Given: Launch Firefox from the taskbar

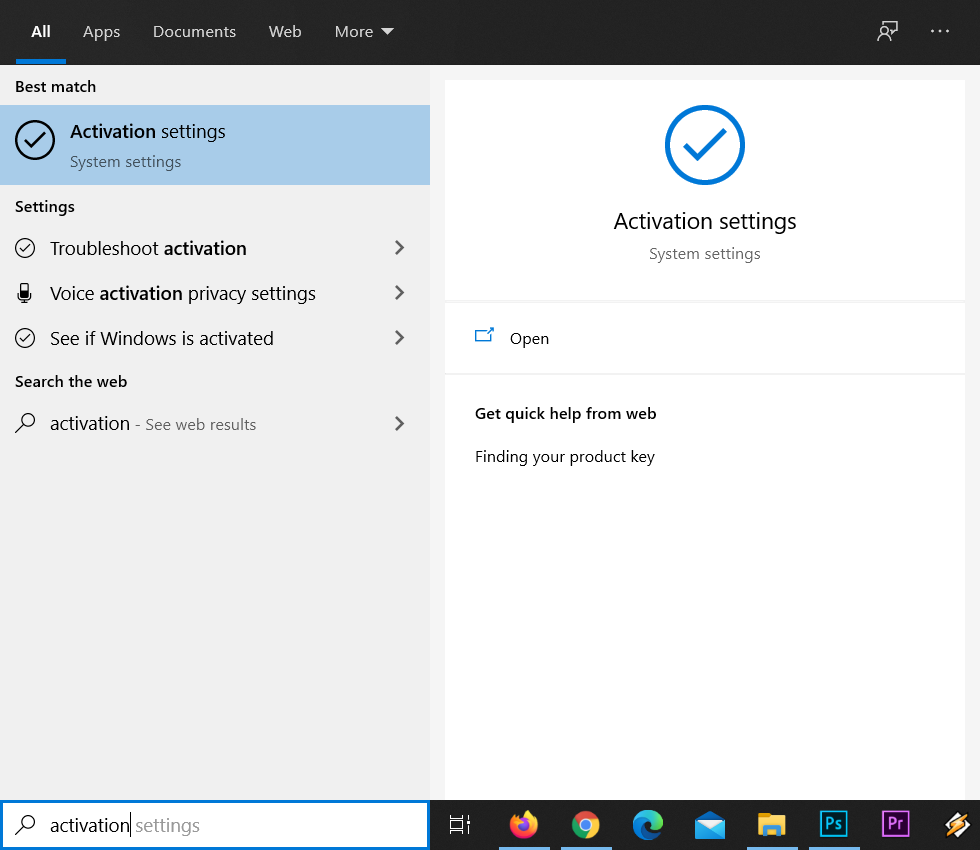Looking at the screenshot, I should (524, 825).
